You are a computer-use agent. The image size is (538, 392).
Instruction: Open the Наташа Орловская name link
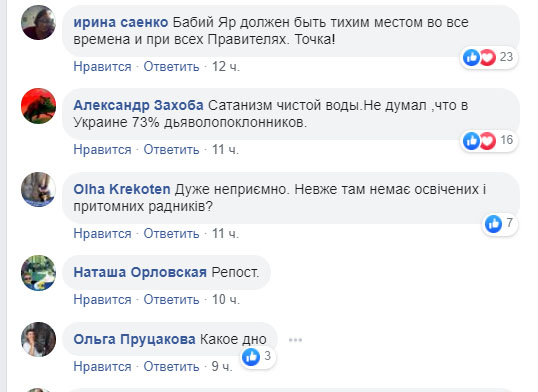(x=140, y=272)
